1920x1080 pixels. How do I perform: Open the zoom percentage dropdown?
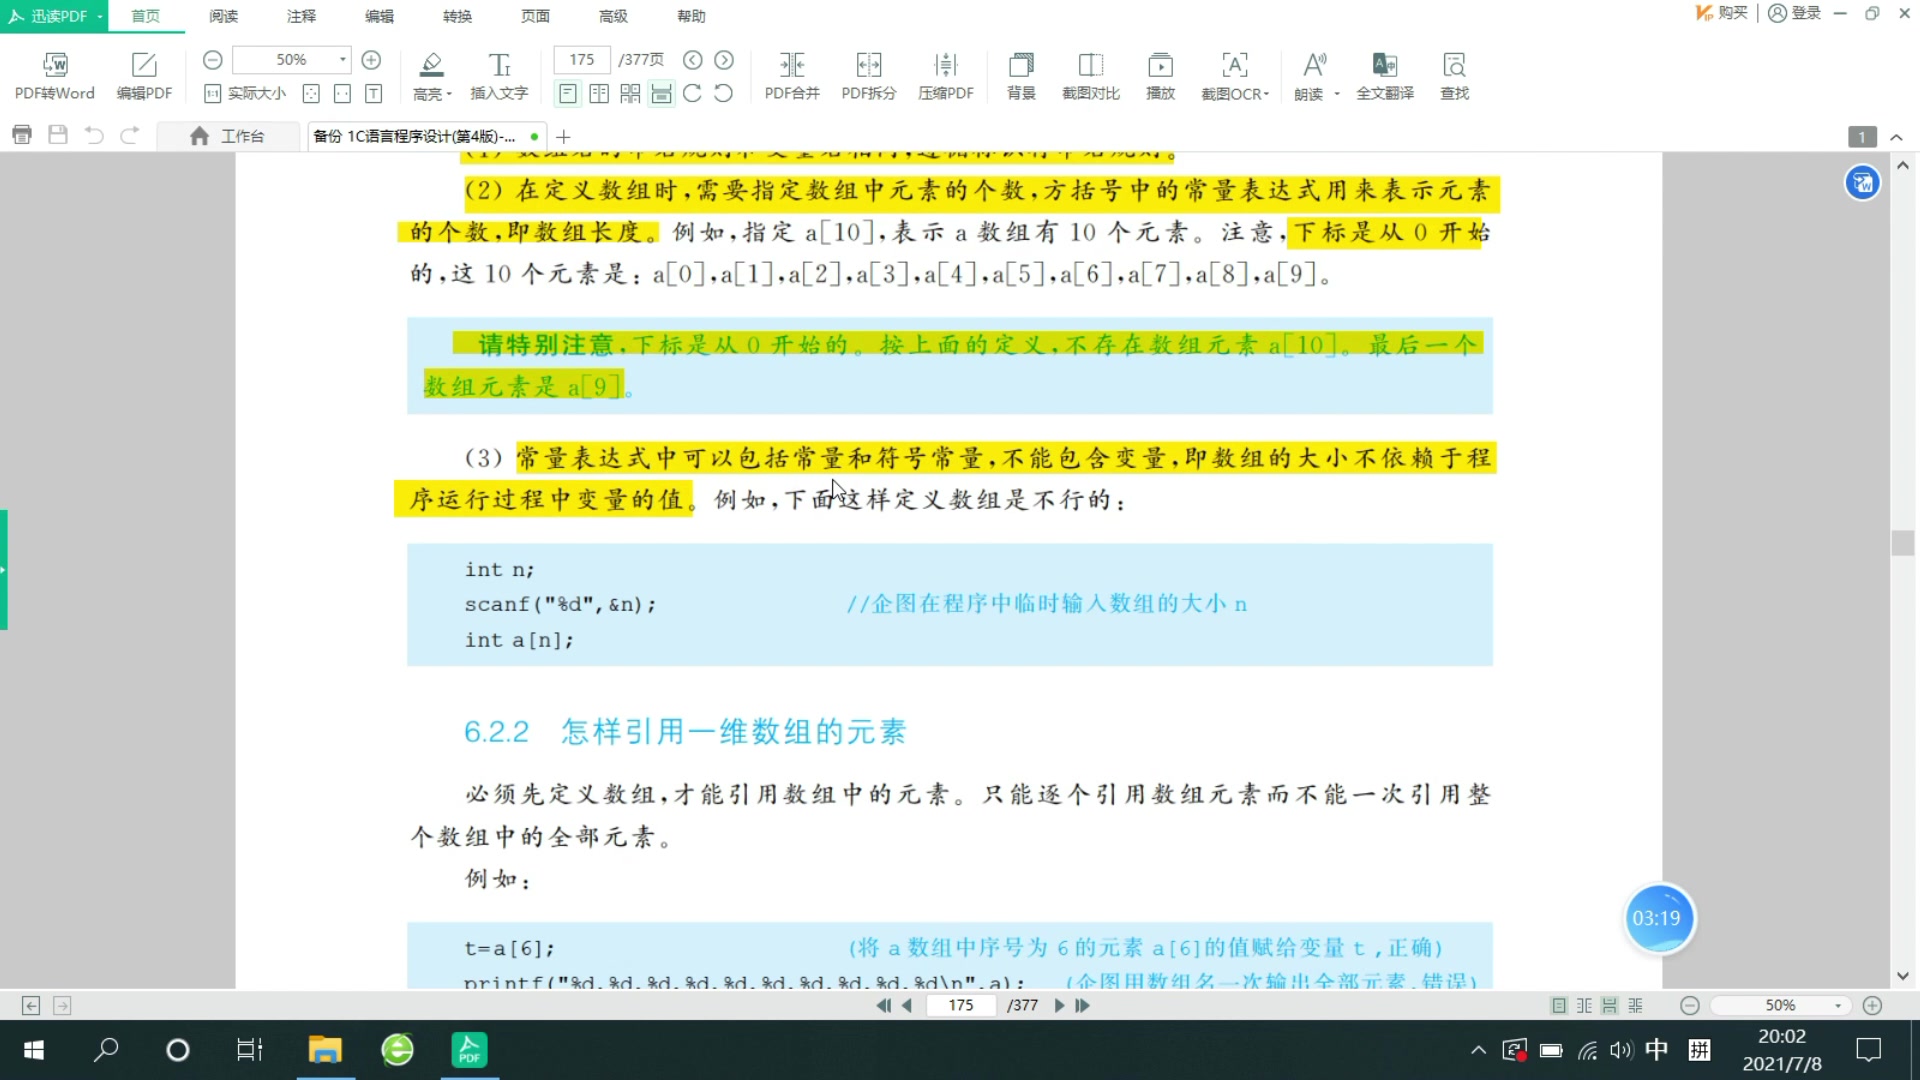[341, 60]
